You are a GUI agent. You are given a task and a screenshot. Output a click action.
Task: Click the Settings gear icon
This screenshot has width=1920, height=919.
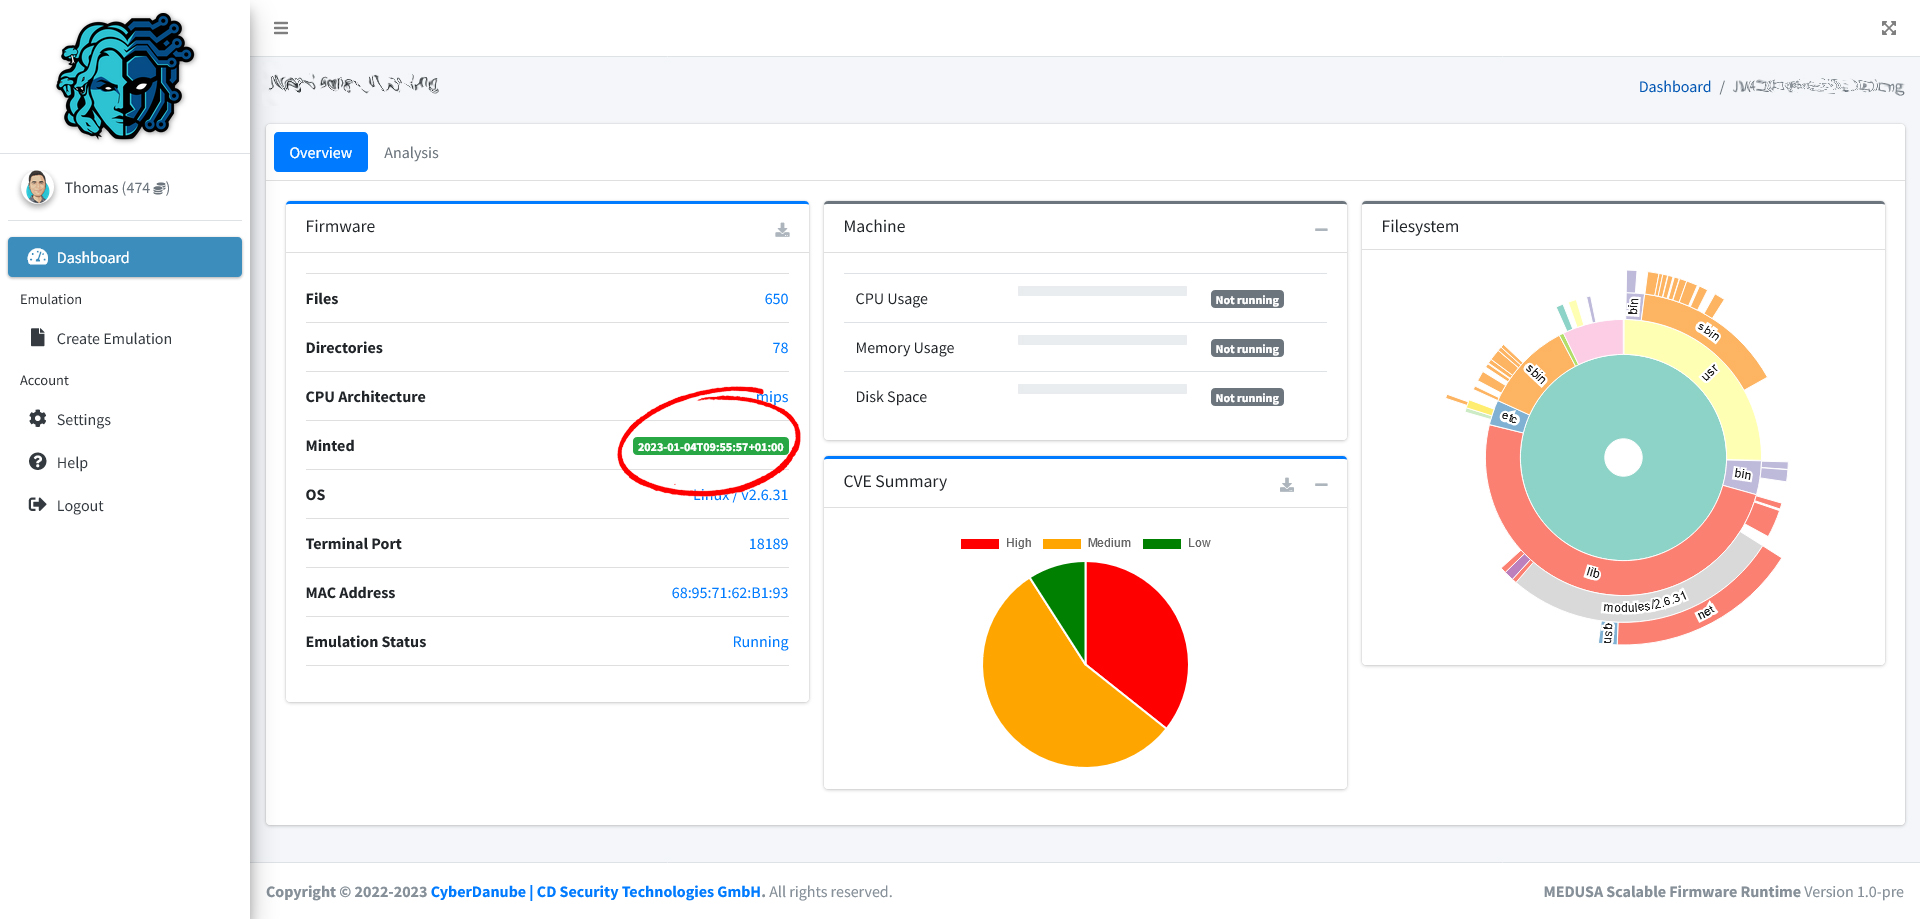point(38,419)
